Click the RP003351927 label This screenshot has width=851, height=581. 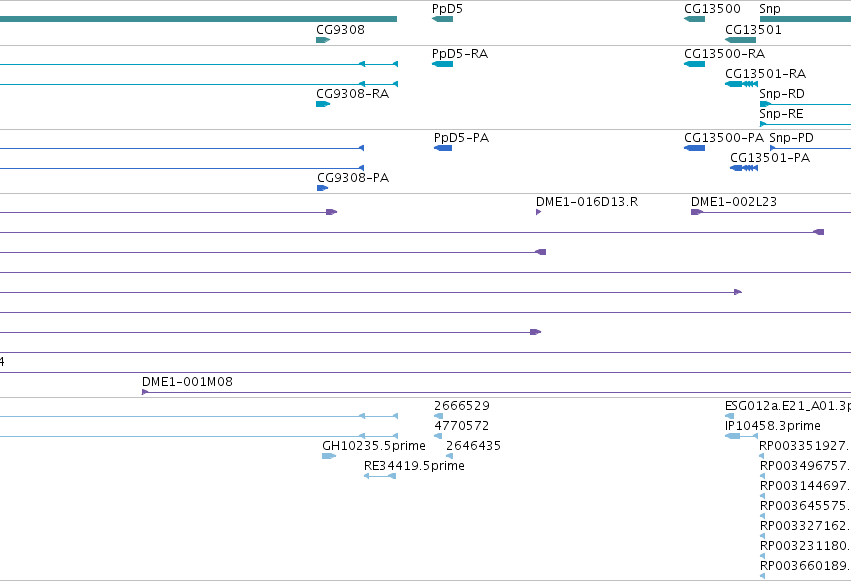805,446
